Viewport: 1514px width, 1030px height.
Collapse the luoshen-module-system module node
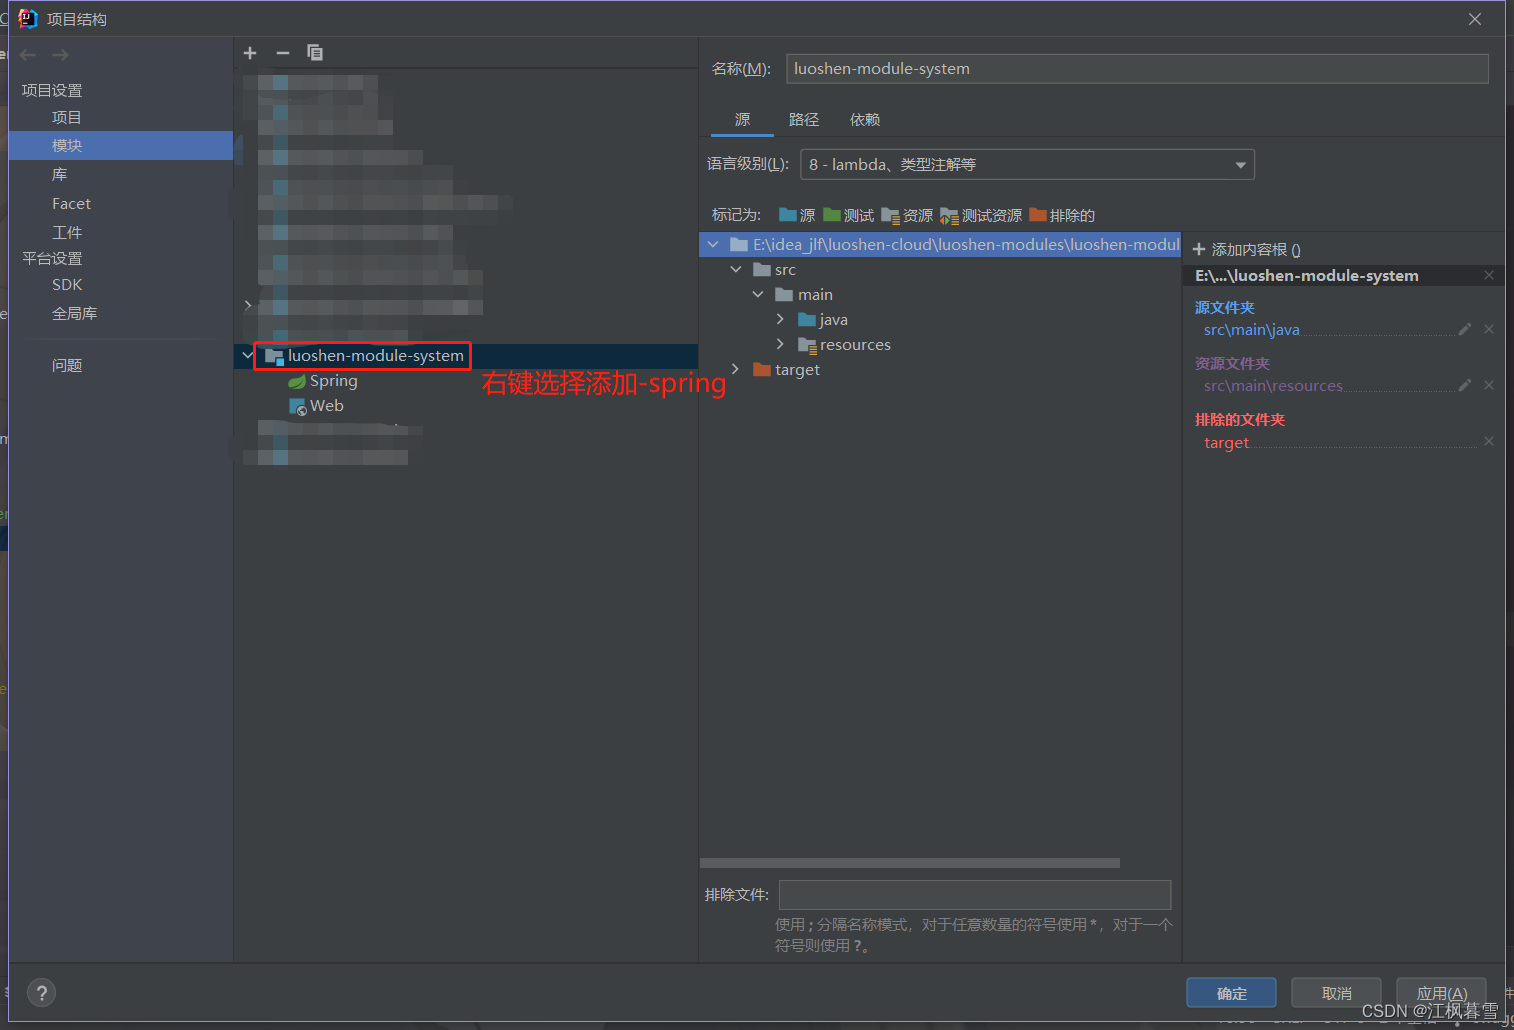(x=247, y=355)
